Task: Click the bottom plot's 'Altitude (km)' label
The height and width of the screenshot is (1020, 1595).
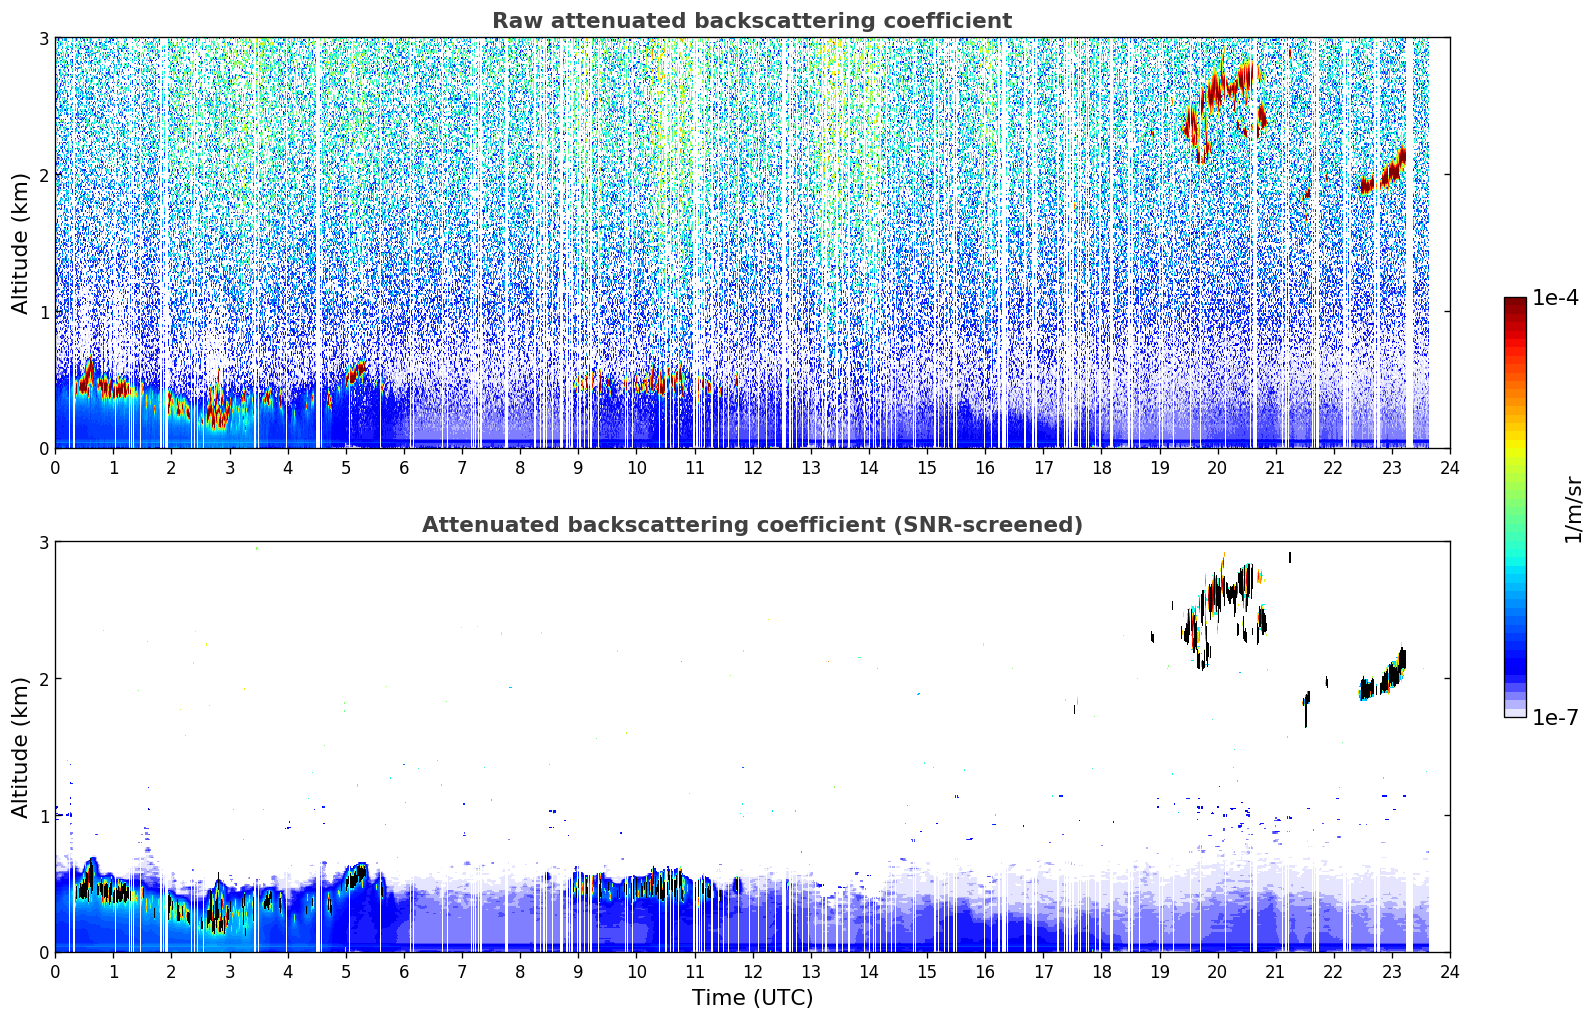Action: point(20,747)
